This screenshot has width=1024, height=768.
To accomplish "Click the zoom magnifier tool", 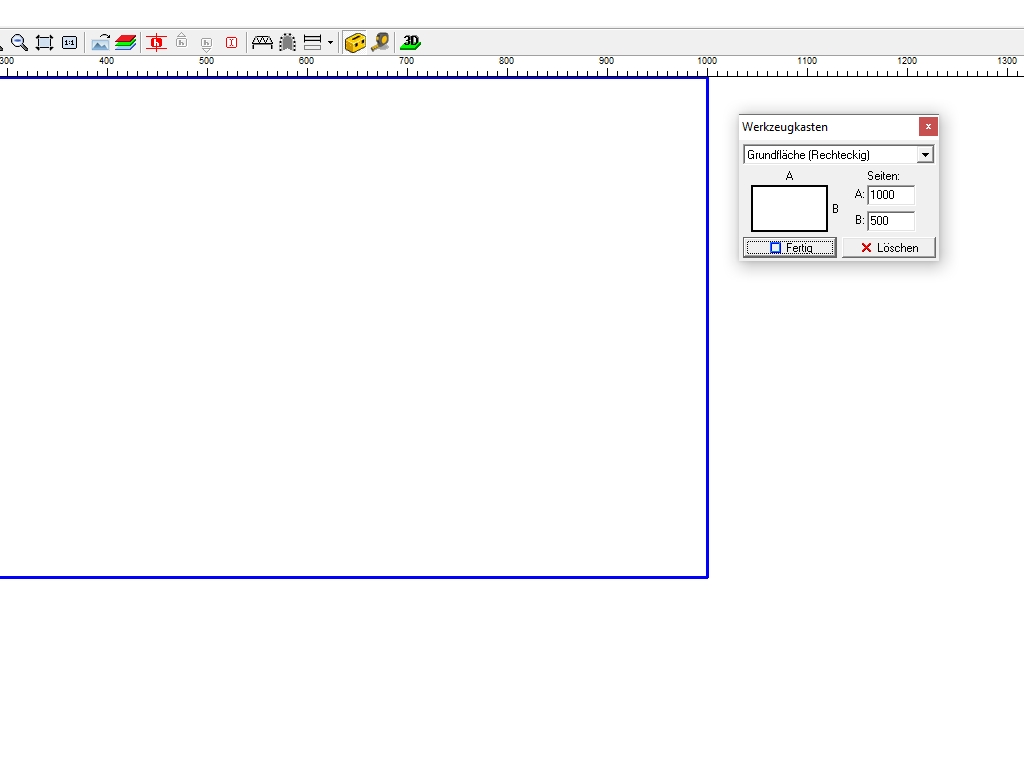I will pyautogui.click(x=19, y=42).
